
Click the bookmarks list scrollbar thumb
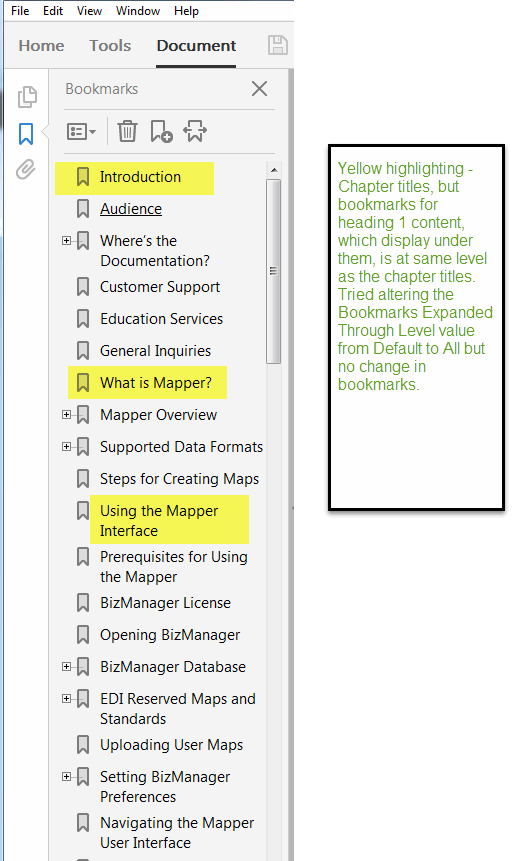(273, 271)
